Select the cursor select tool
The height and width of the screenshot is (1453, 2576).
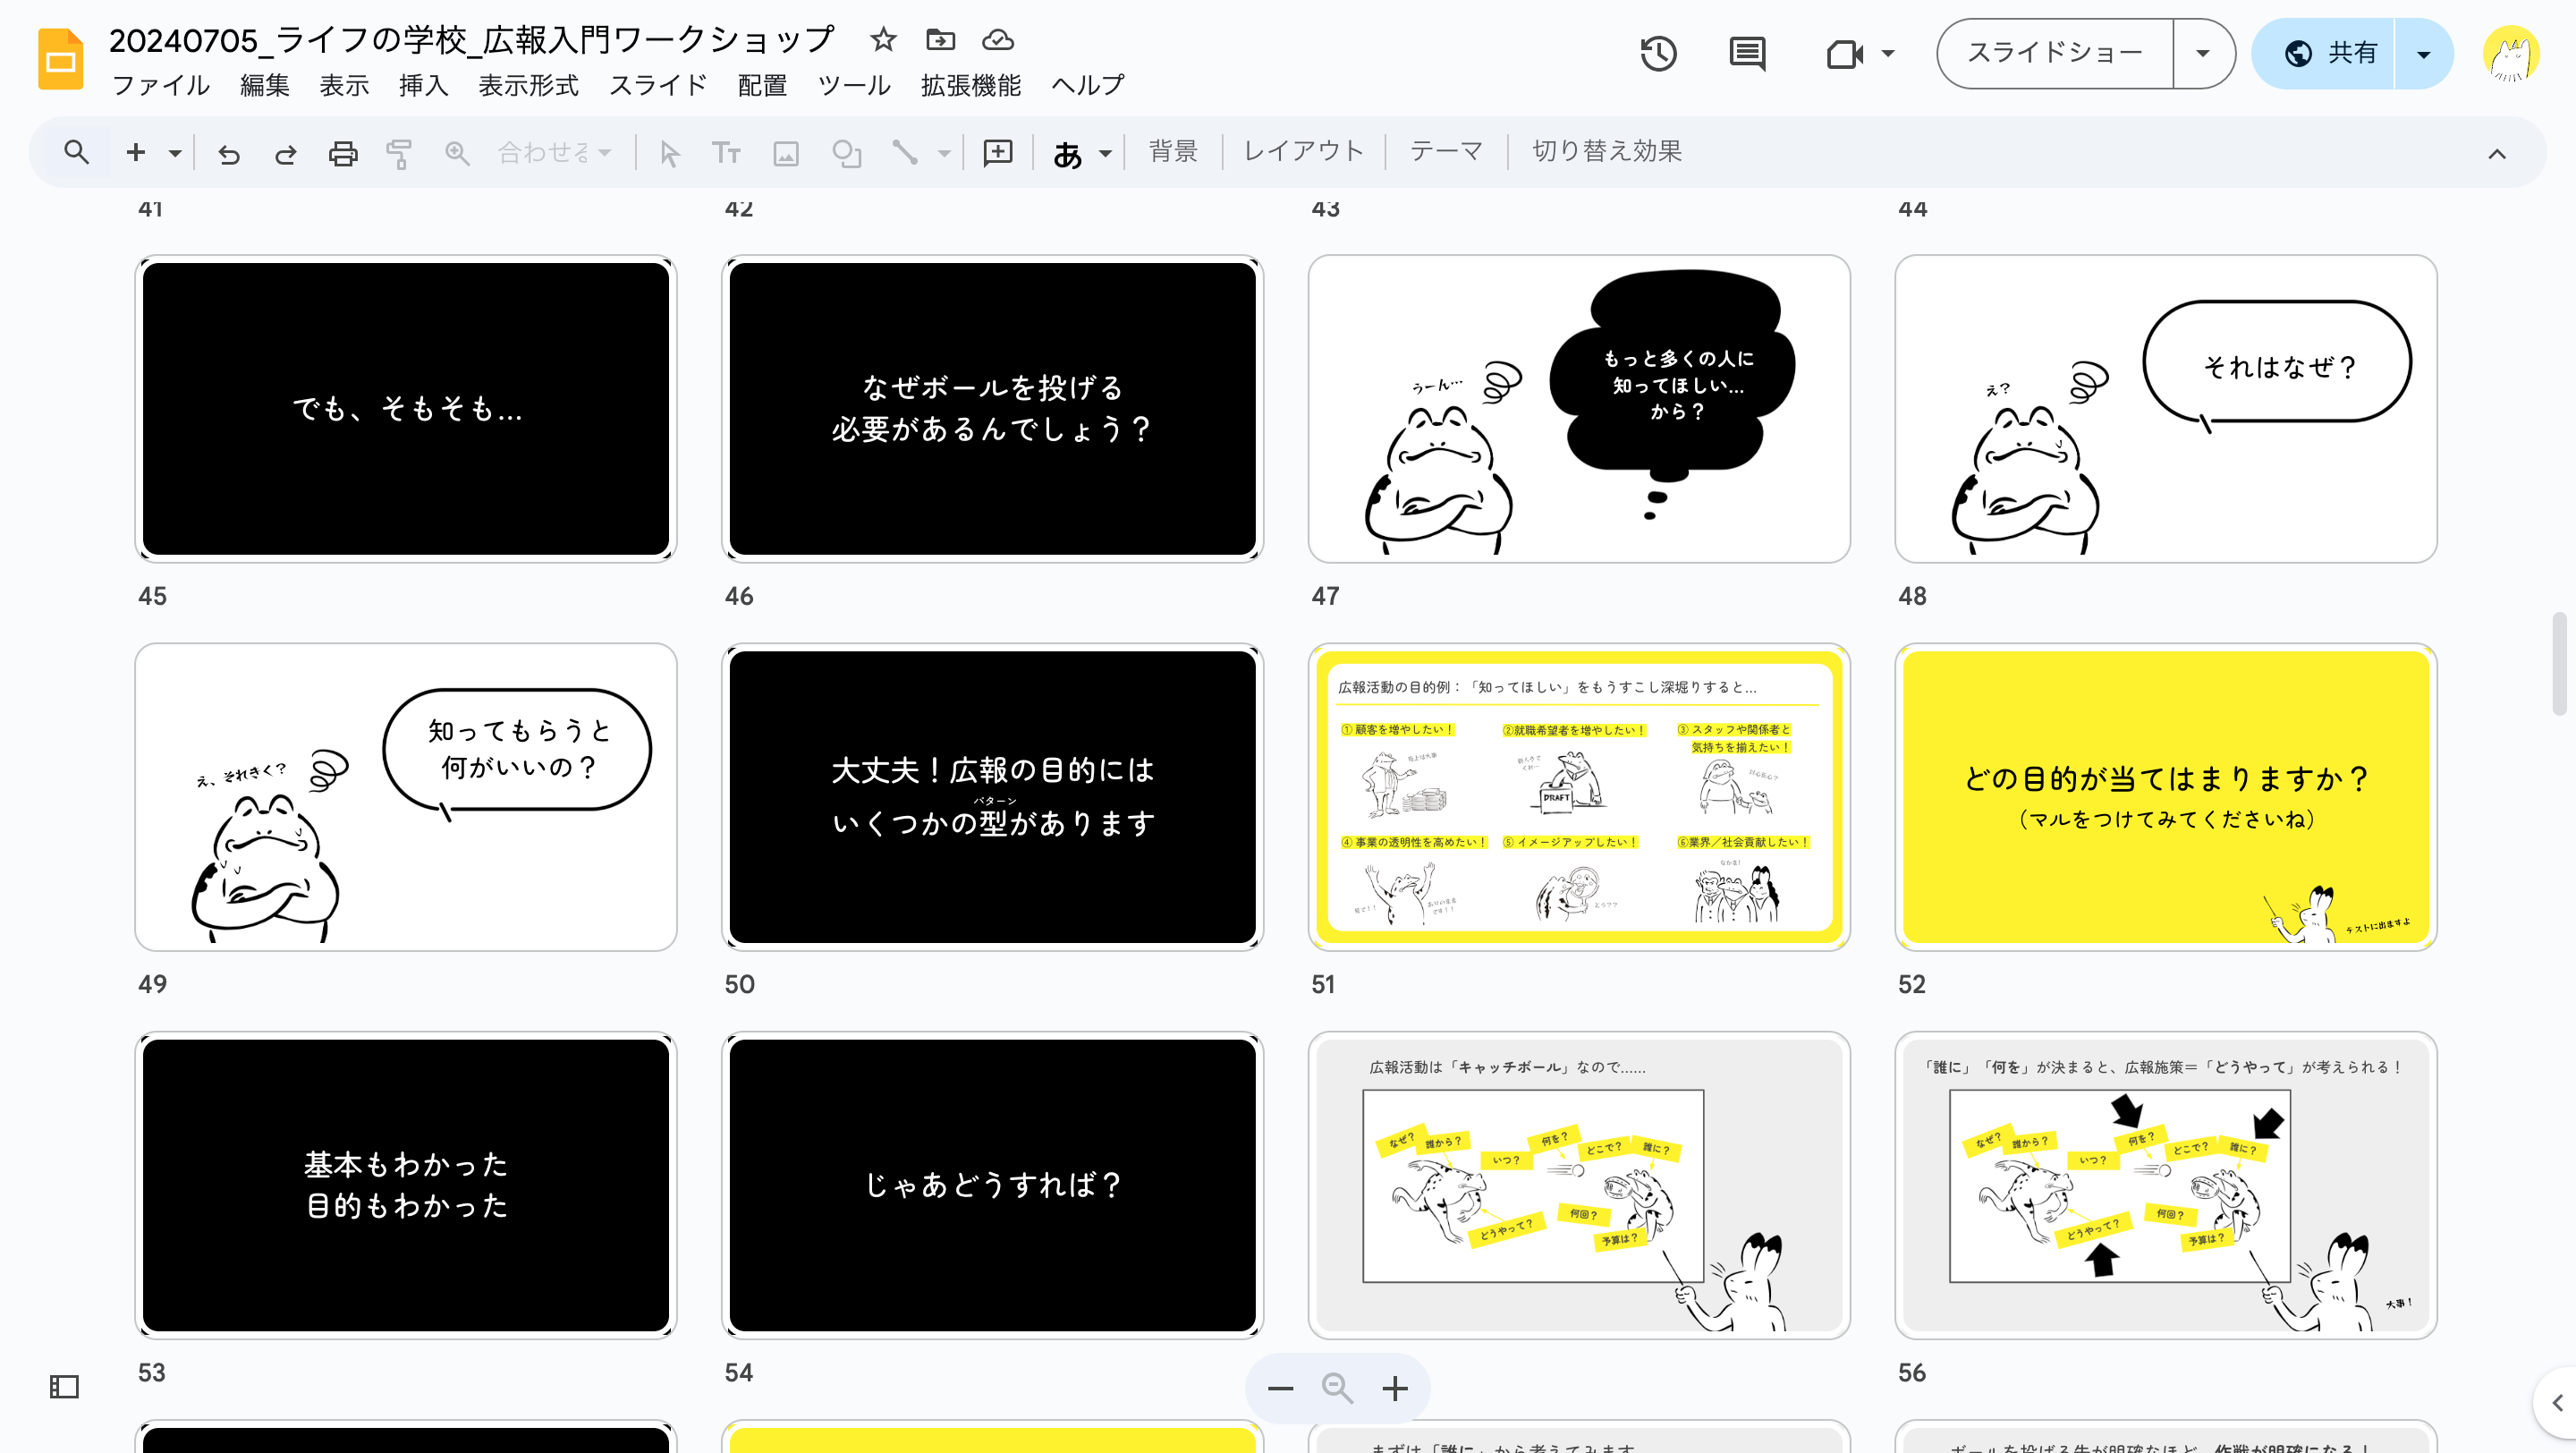point(669,153)
